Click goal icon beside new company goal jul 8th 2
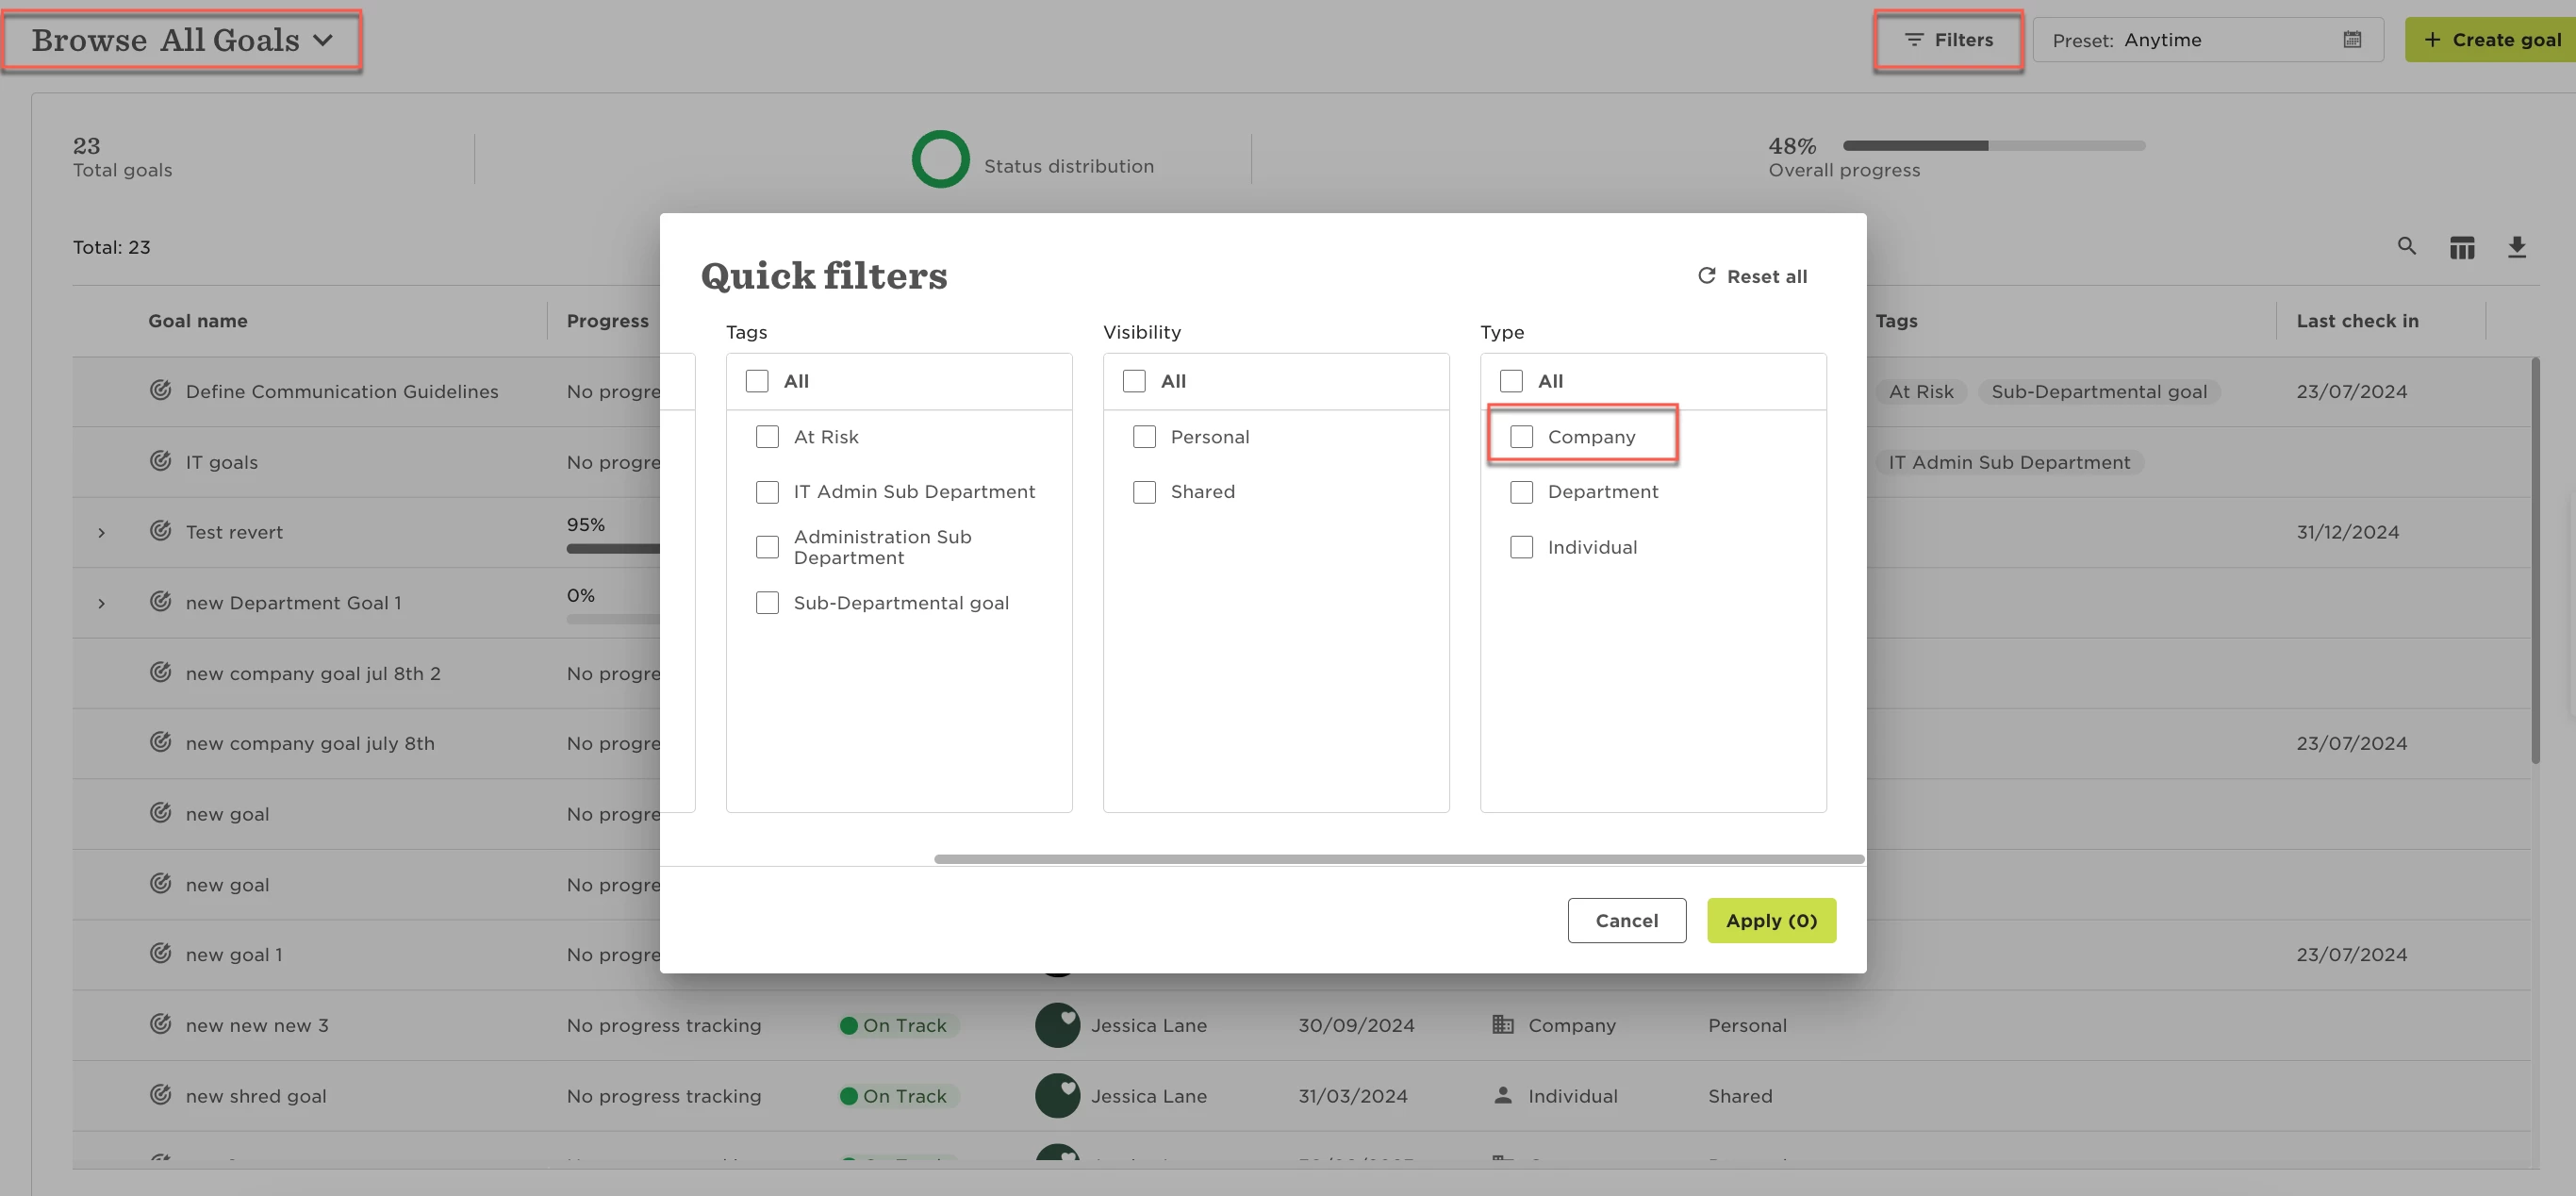2576x1196 pixels. [x=160, y=672]
